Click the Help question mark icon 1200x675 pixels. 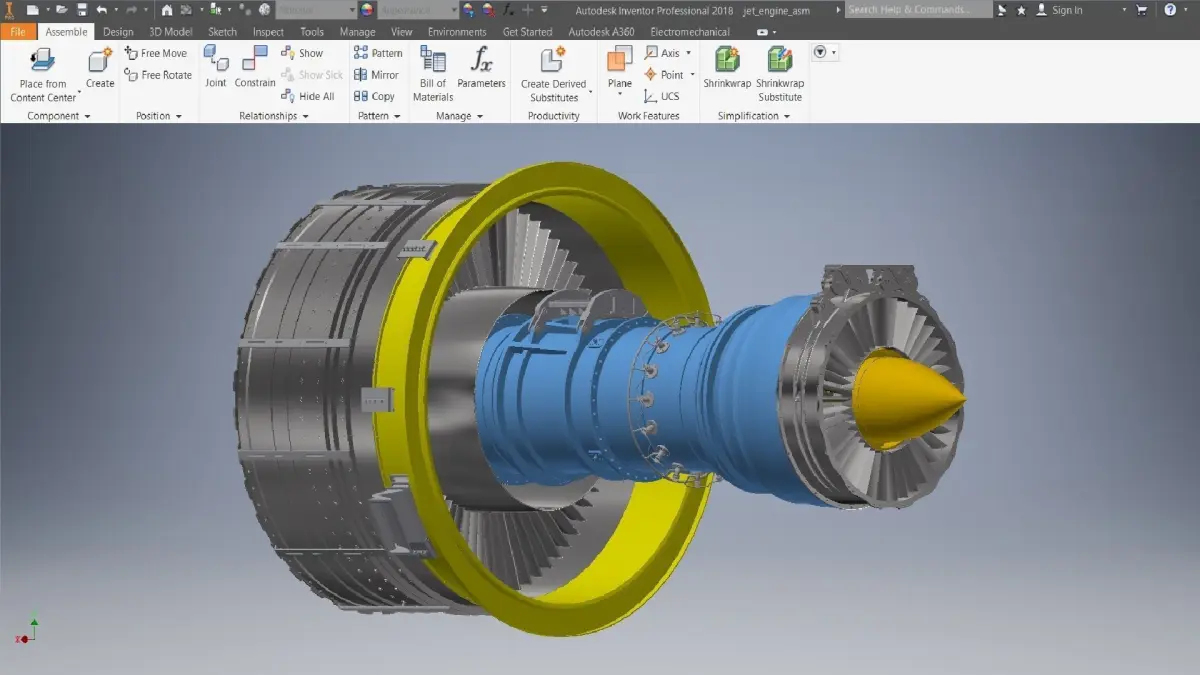(1171, 9)
